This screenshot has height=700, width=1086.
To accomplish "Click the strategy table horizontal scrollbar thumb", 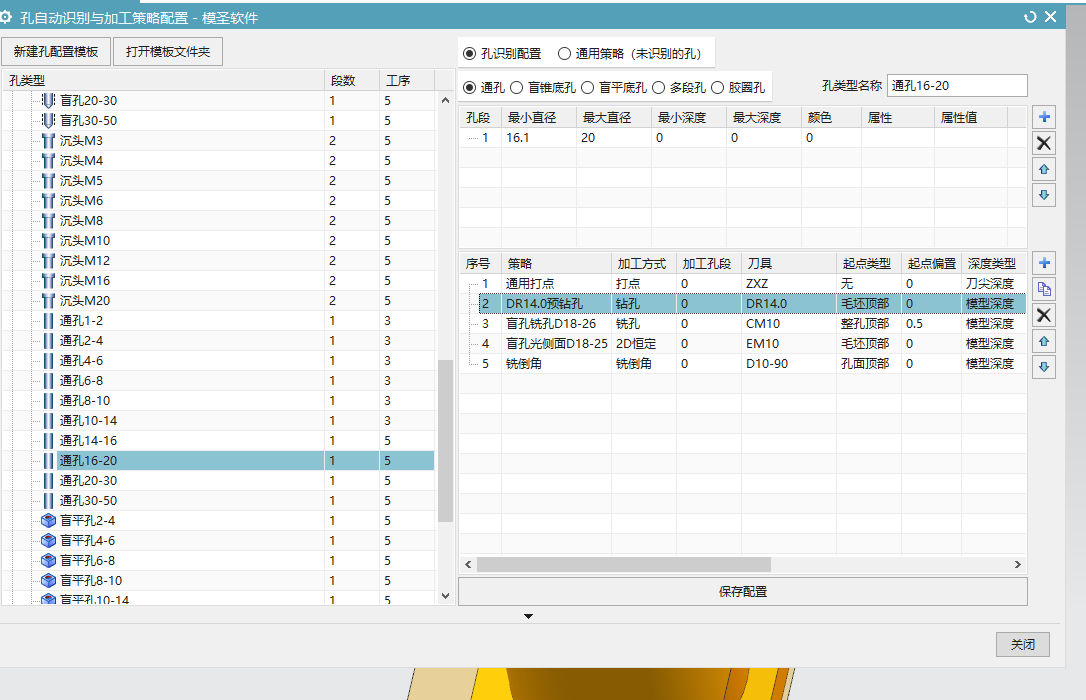I will coord(623,564).
